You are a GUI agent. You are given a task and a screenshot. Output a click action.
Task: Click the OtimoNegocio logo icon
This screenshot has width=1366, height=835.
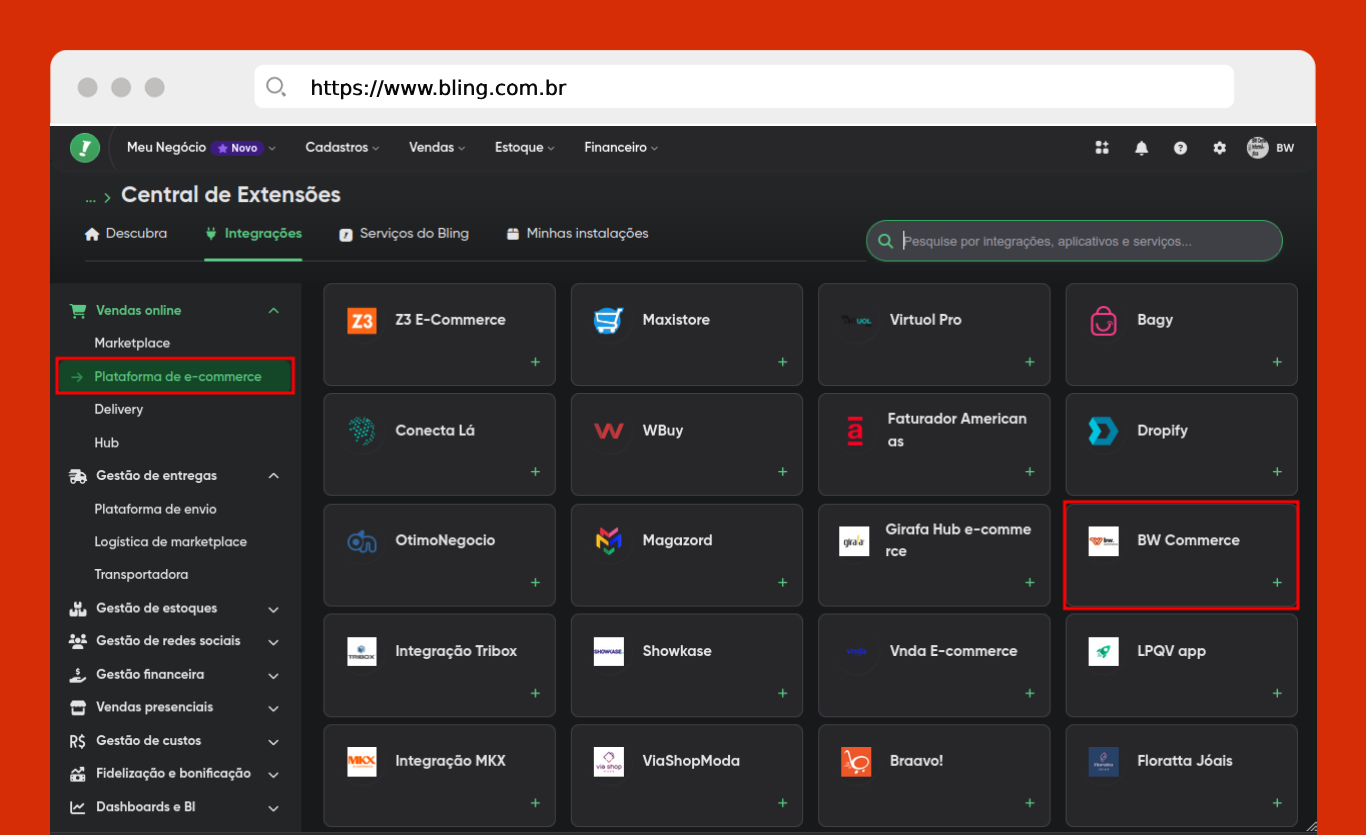point(362,541)
